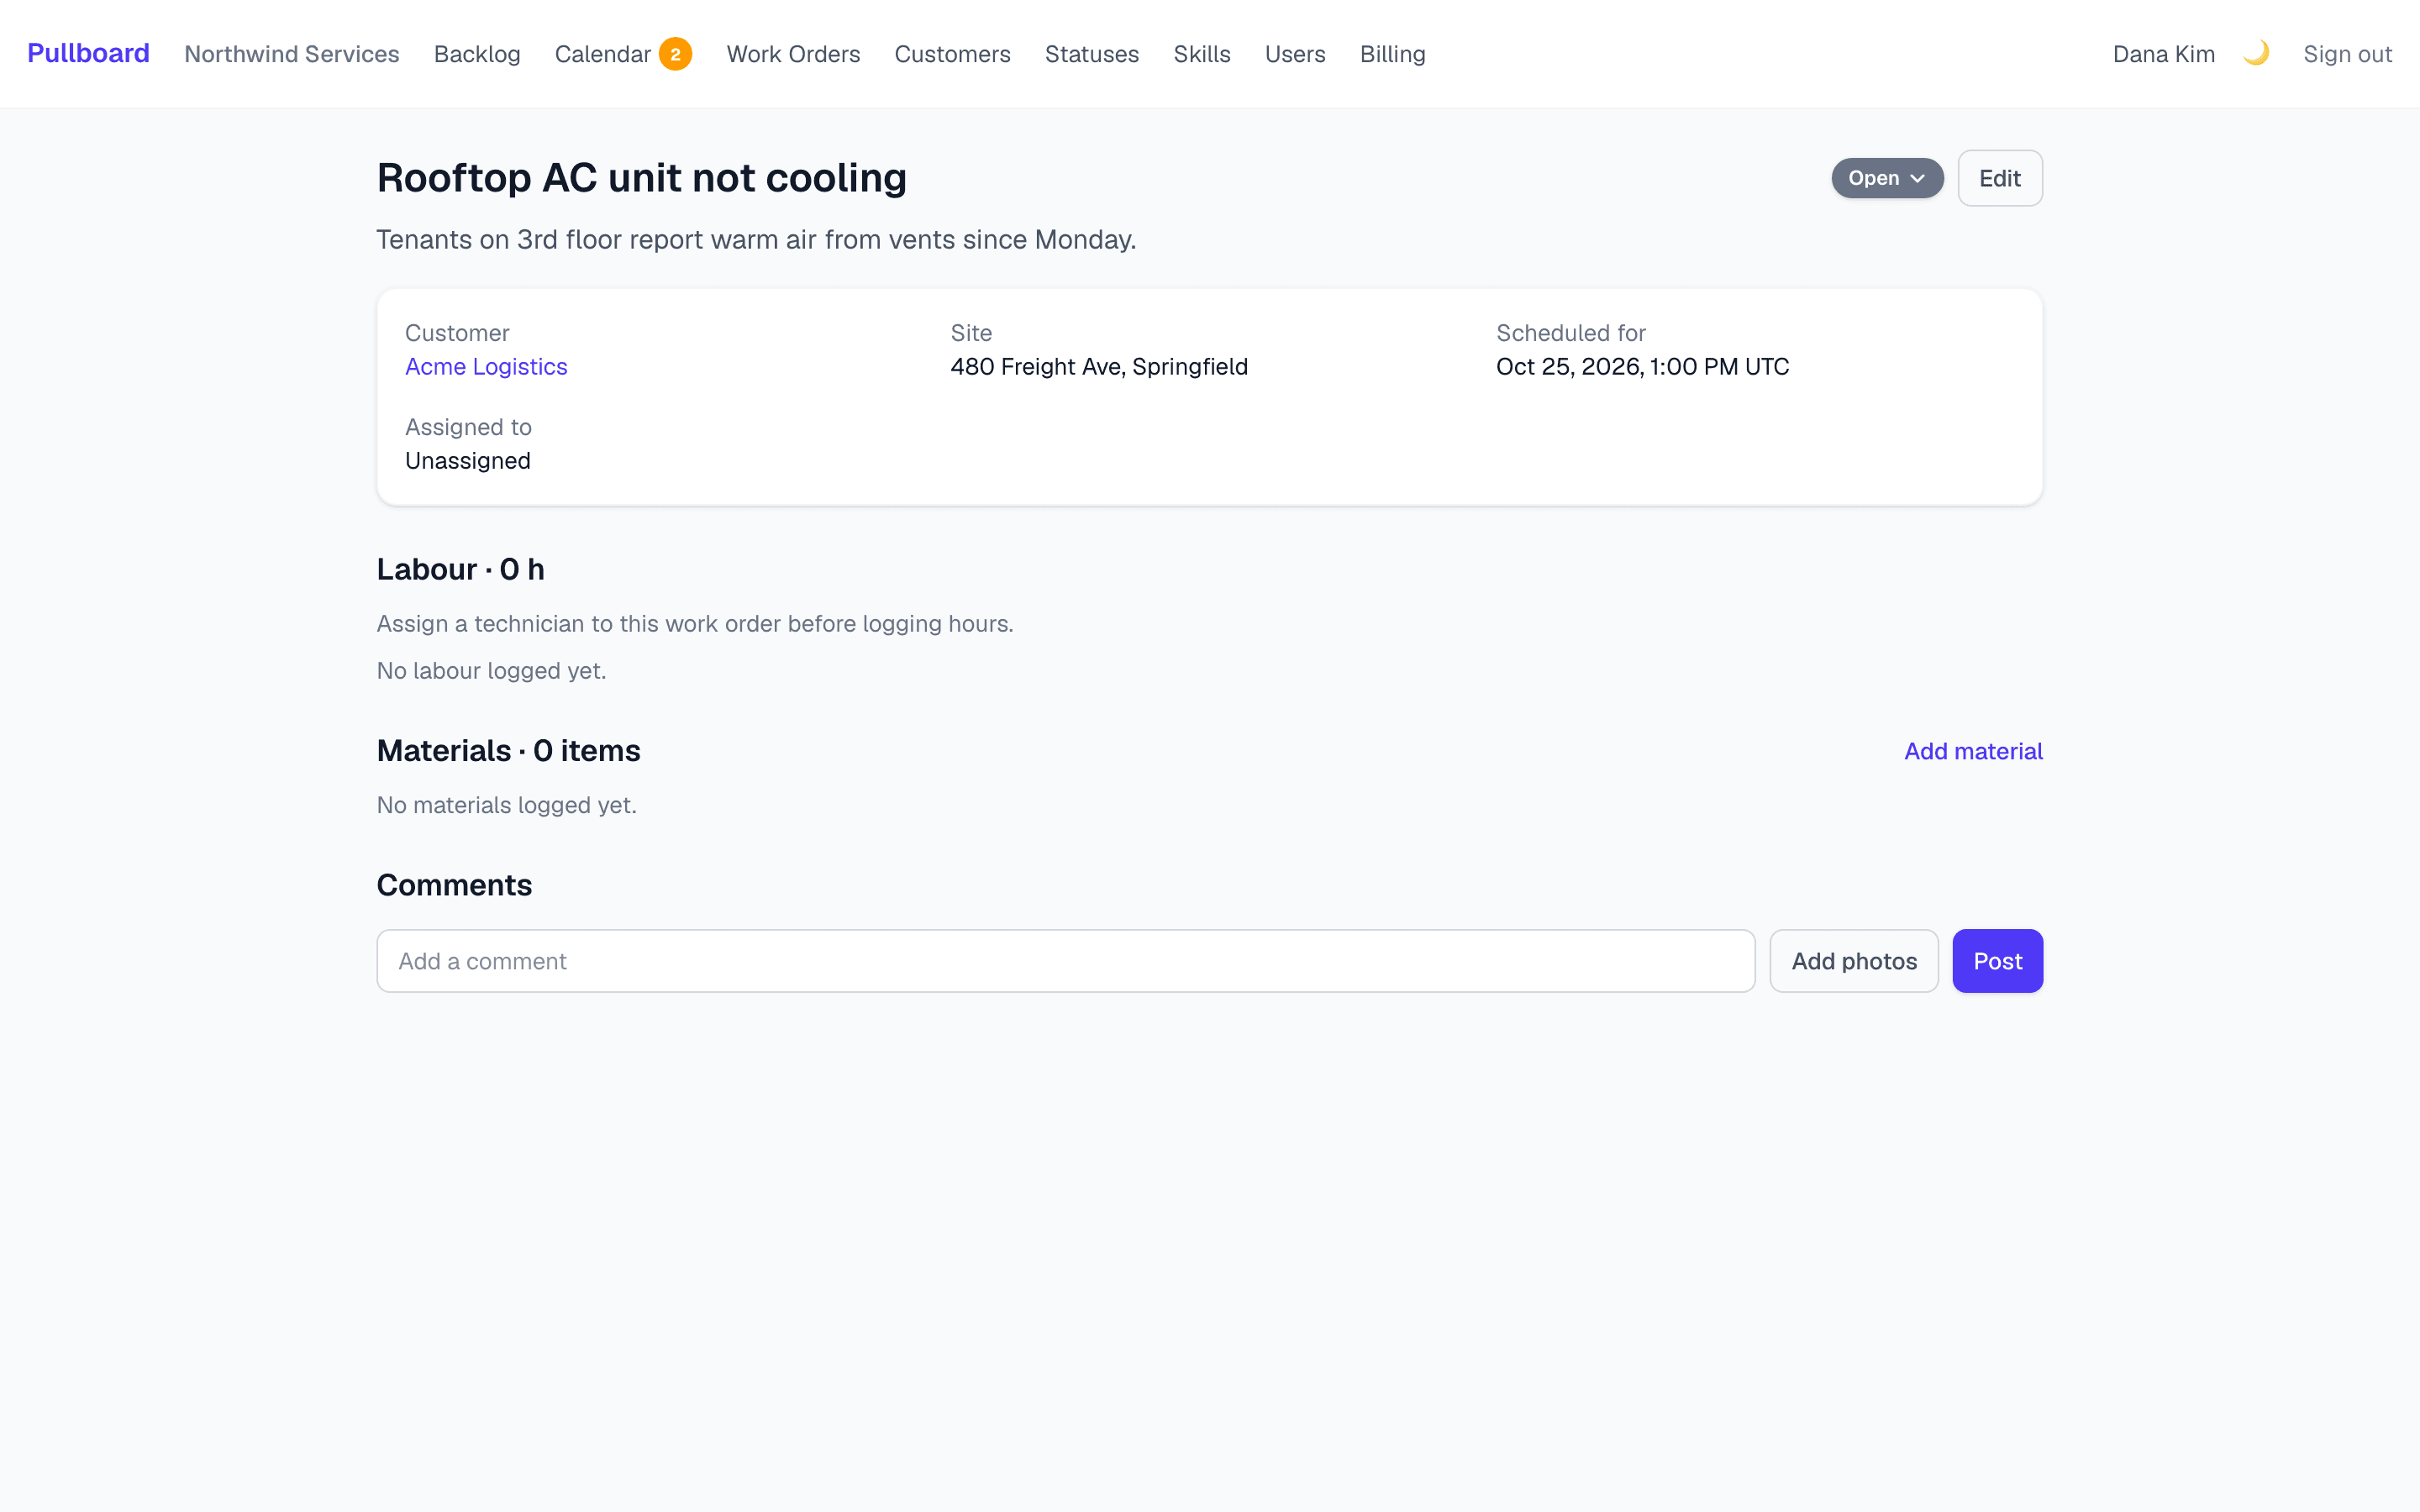This screenshot has width=2420, height=1512.
Task: Click the Comments heading
Action: pos(454,885)
